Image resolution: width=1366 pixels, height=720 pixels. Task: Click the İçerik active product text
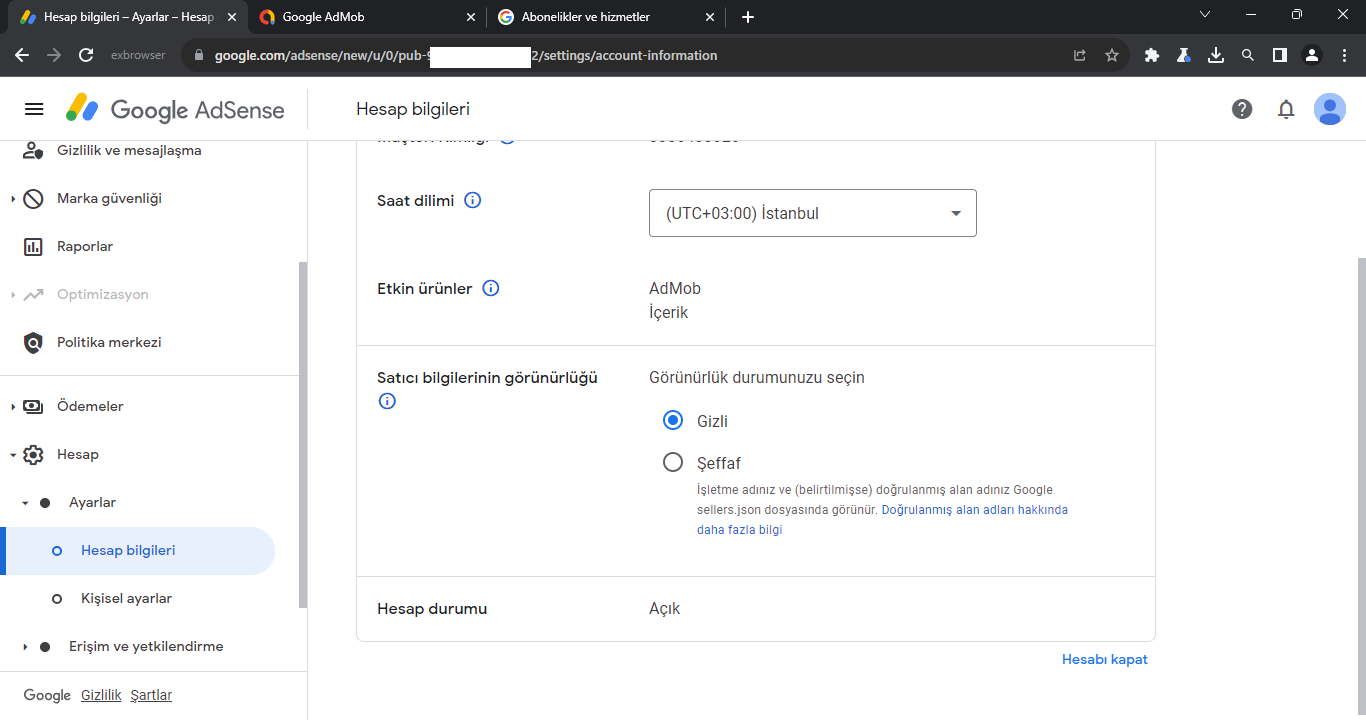coord(669,313)
